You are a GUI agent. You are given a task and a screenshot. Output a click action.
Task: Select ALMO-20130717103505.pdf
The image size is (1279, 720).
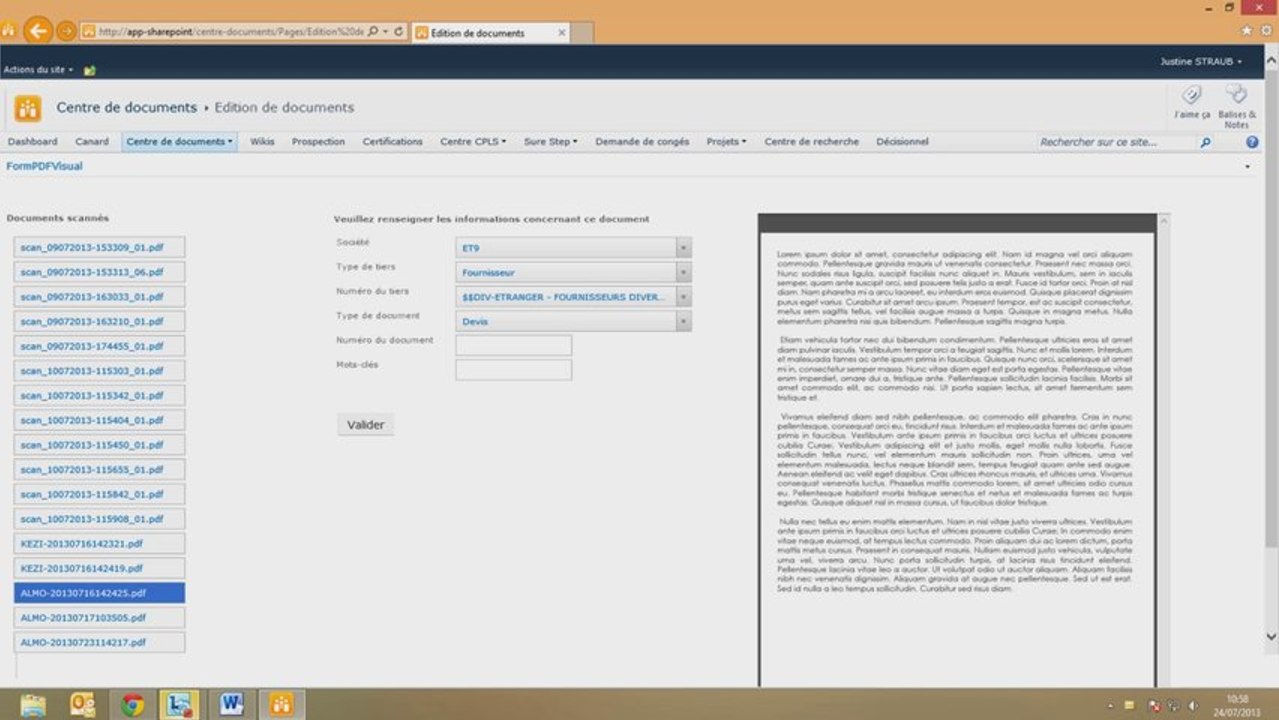click(x=99, y=618)
